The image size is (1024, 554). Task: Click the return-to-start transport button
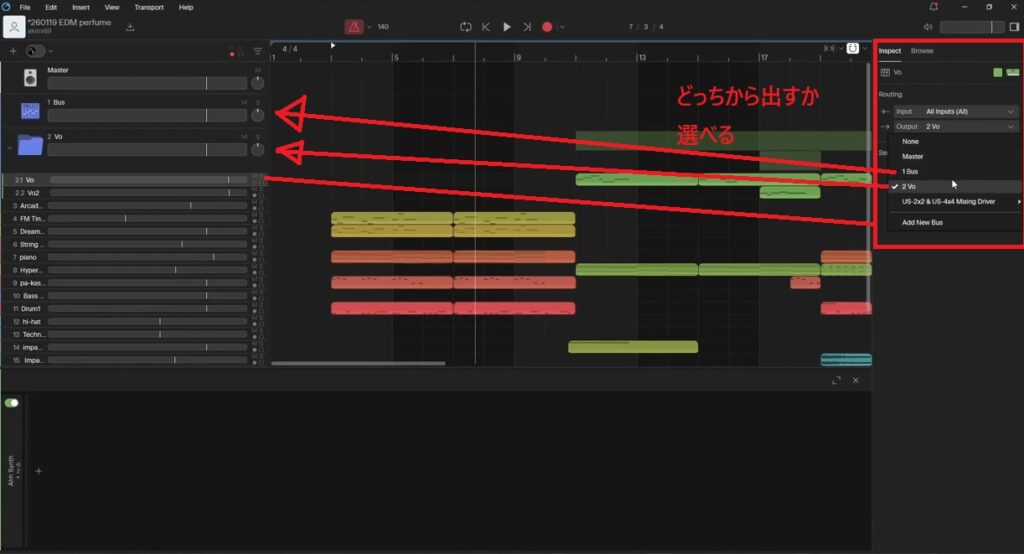486,27
